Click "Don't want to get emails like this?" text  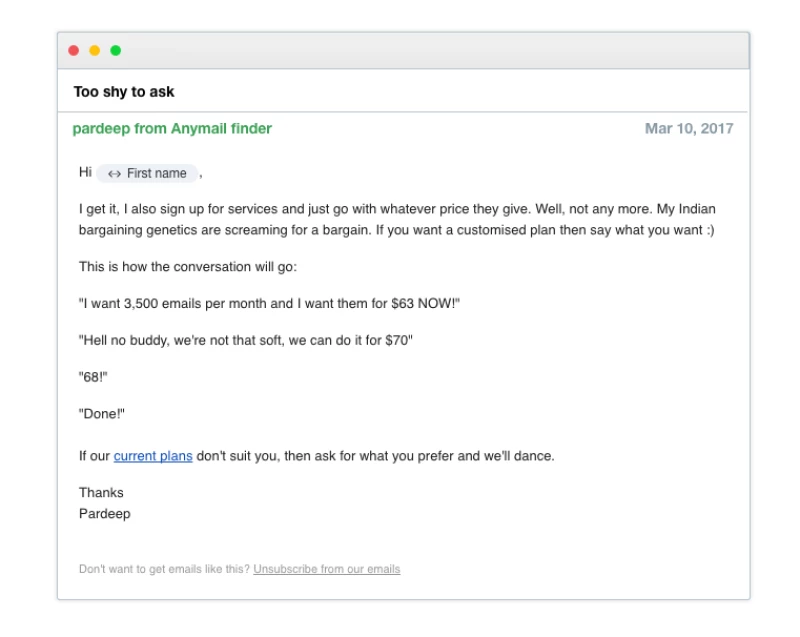(164, 569)
